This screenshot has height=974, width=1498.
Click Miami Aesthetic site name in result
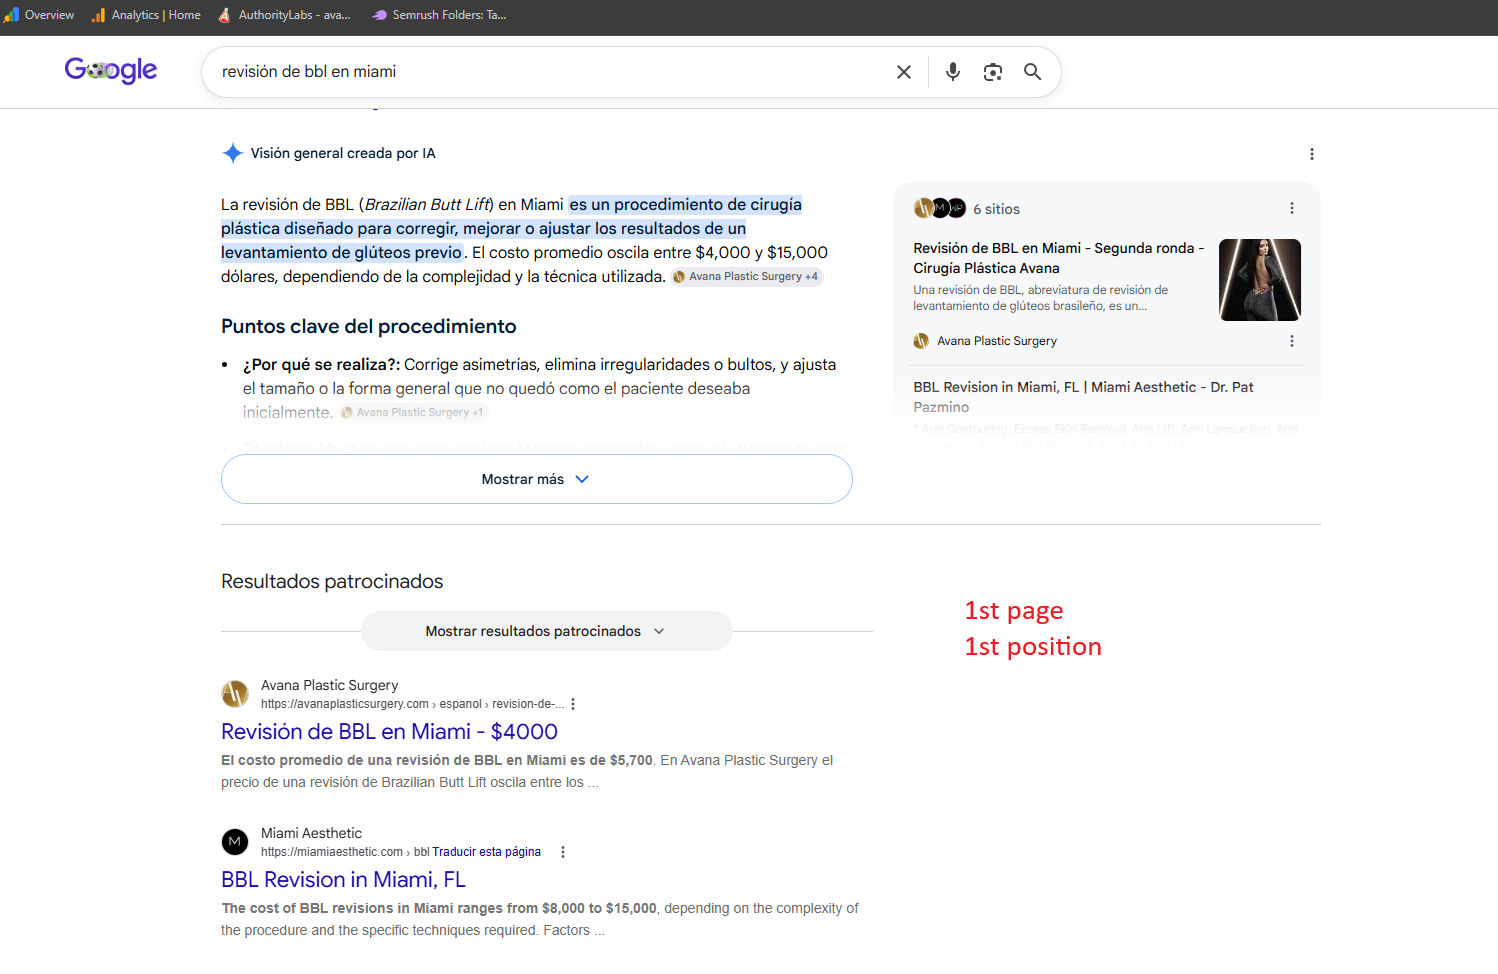pos(311,833)
